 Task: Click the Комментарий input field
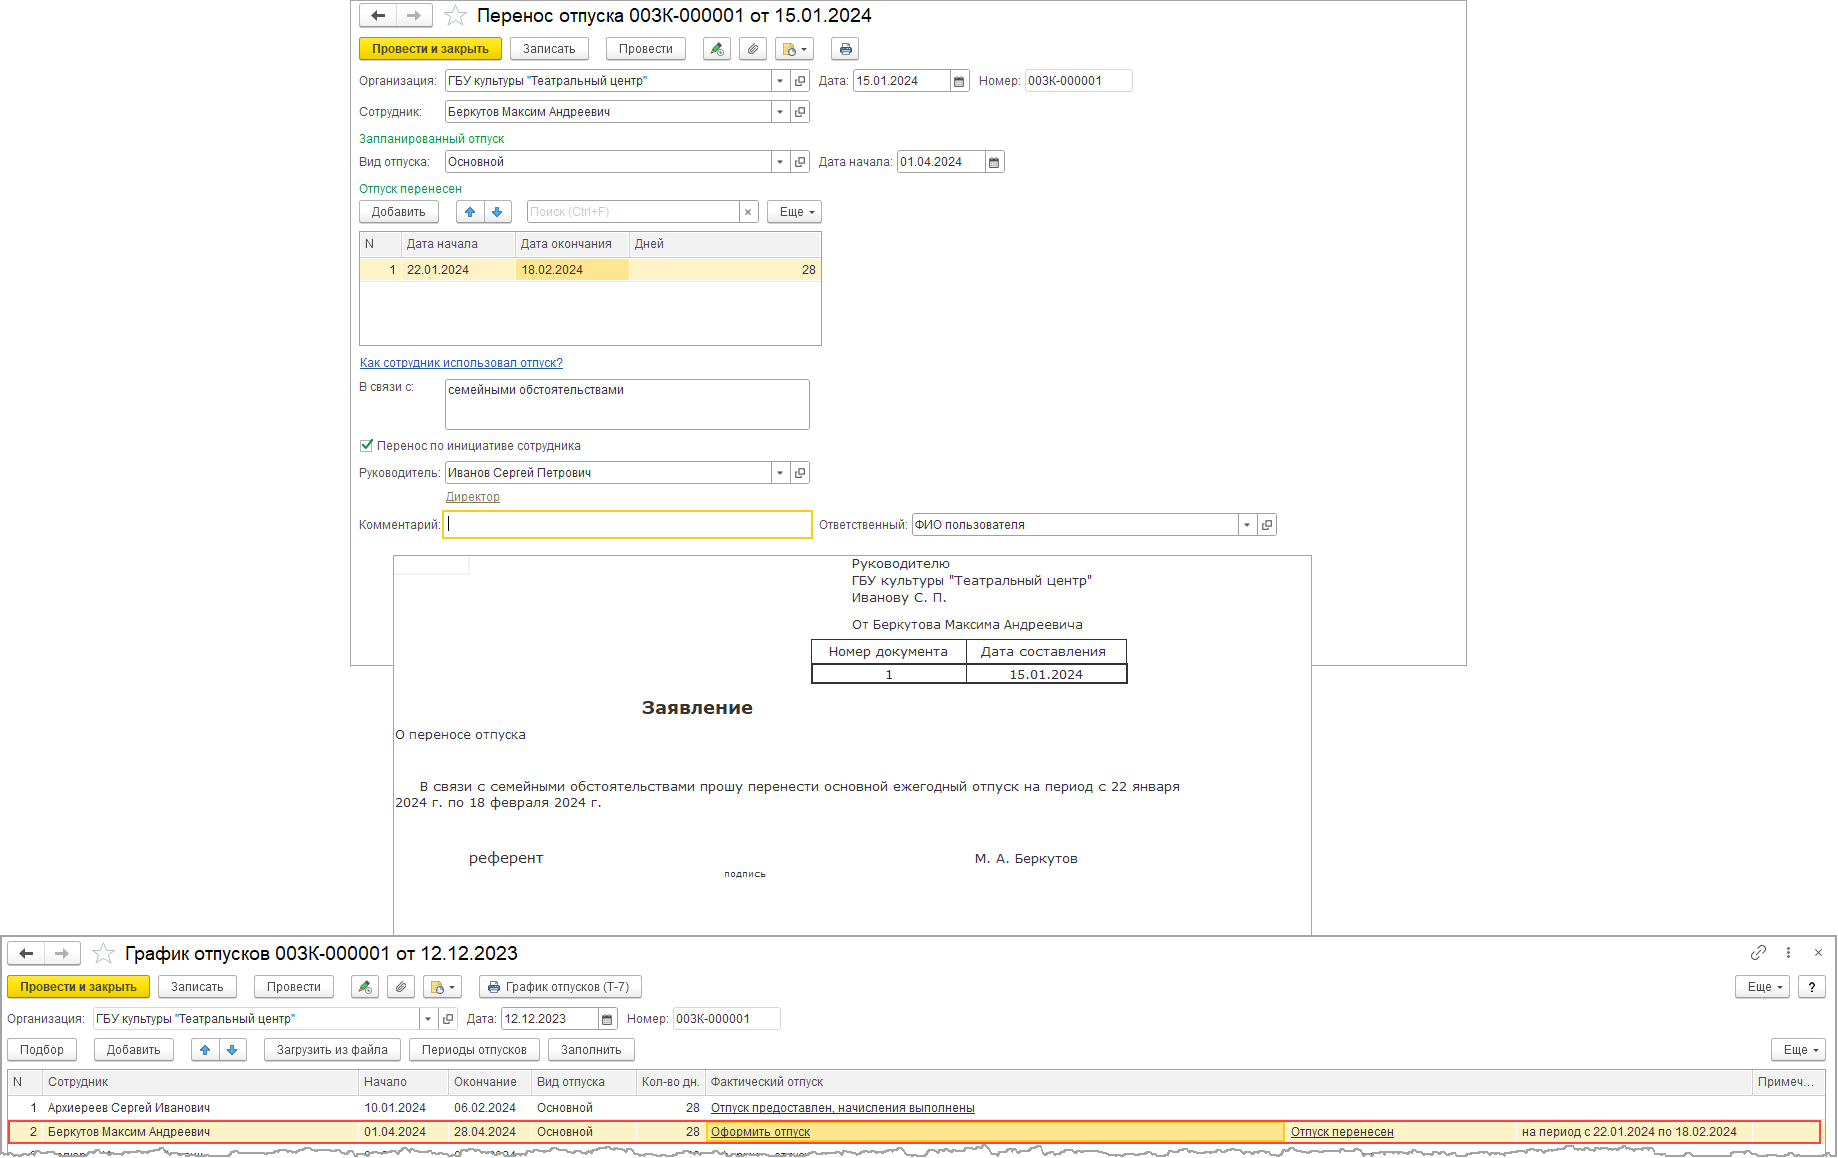[627, 525]
